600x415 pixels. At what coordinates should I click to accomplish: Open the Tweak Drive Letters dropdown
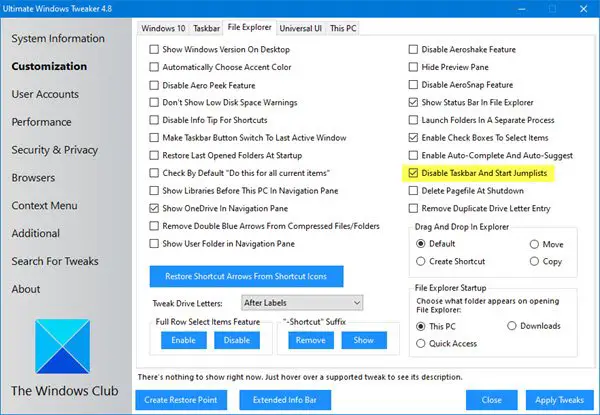pos(302,303)
